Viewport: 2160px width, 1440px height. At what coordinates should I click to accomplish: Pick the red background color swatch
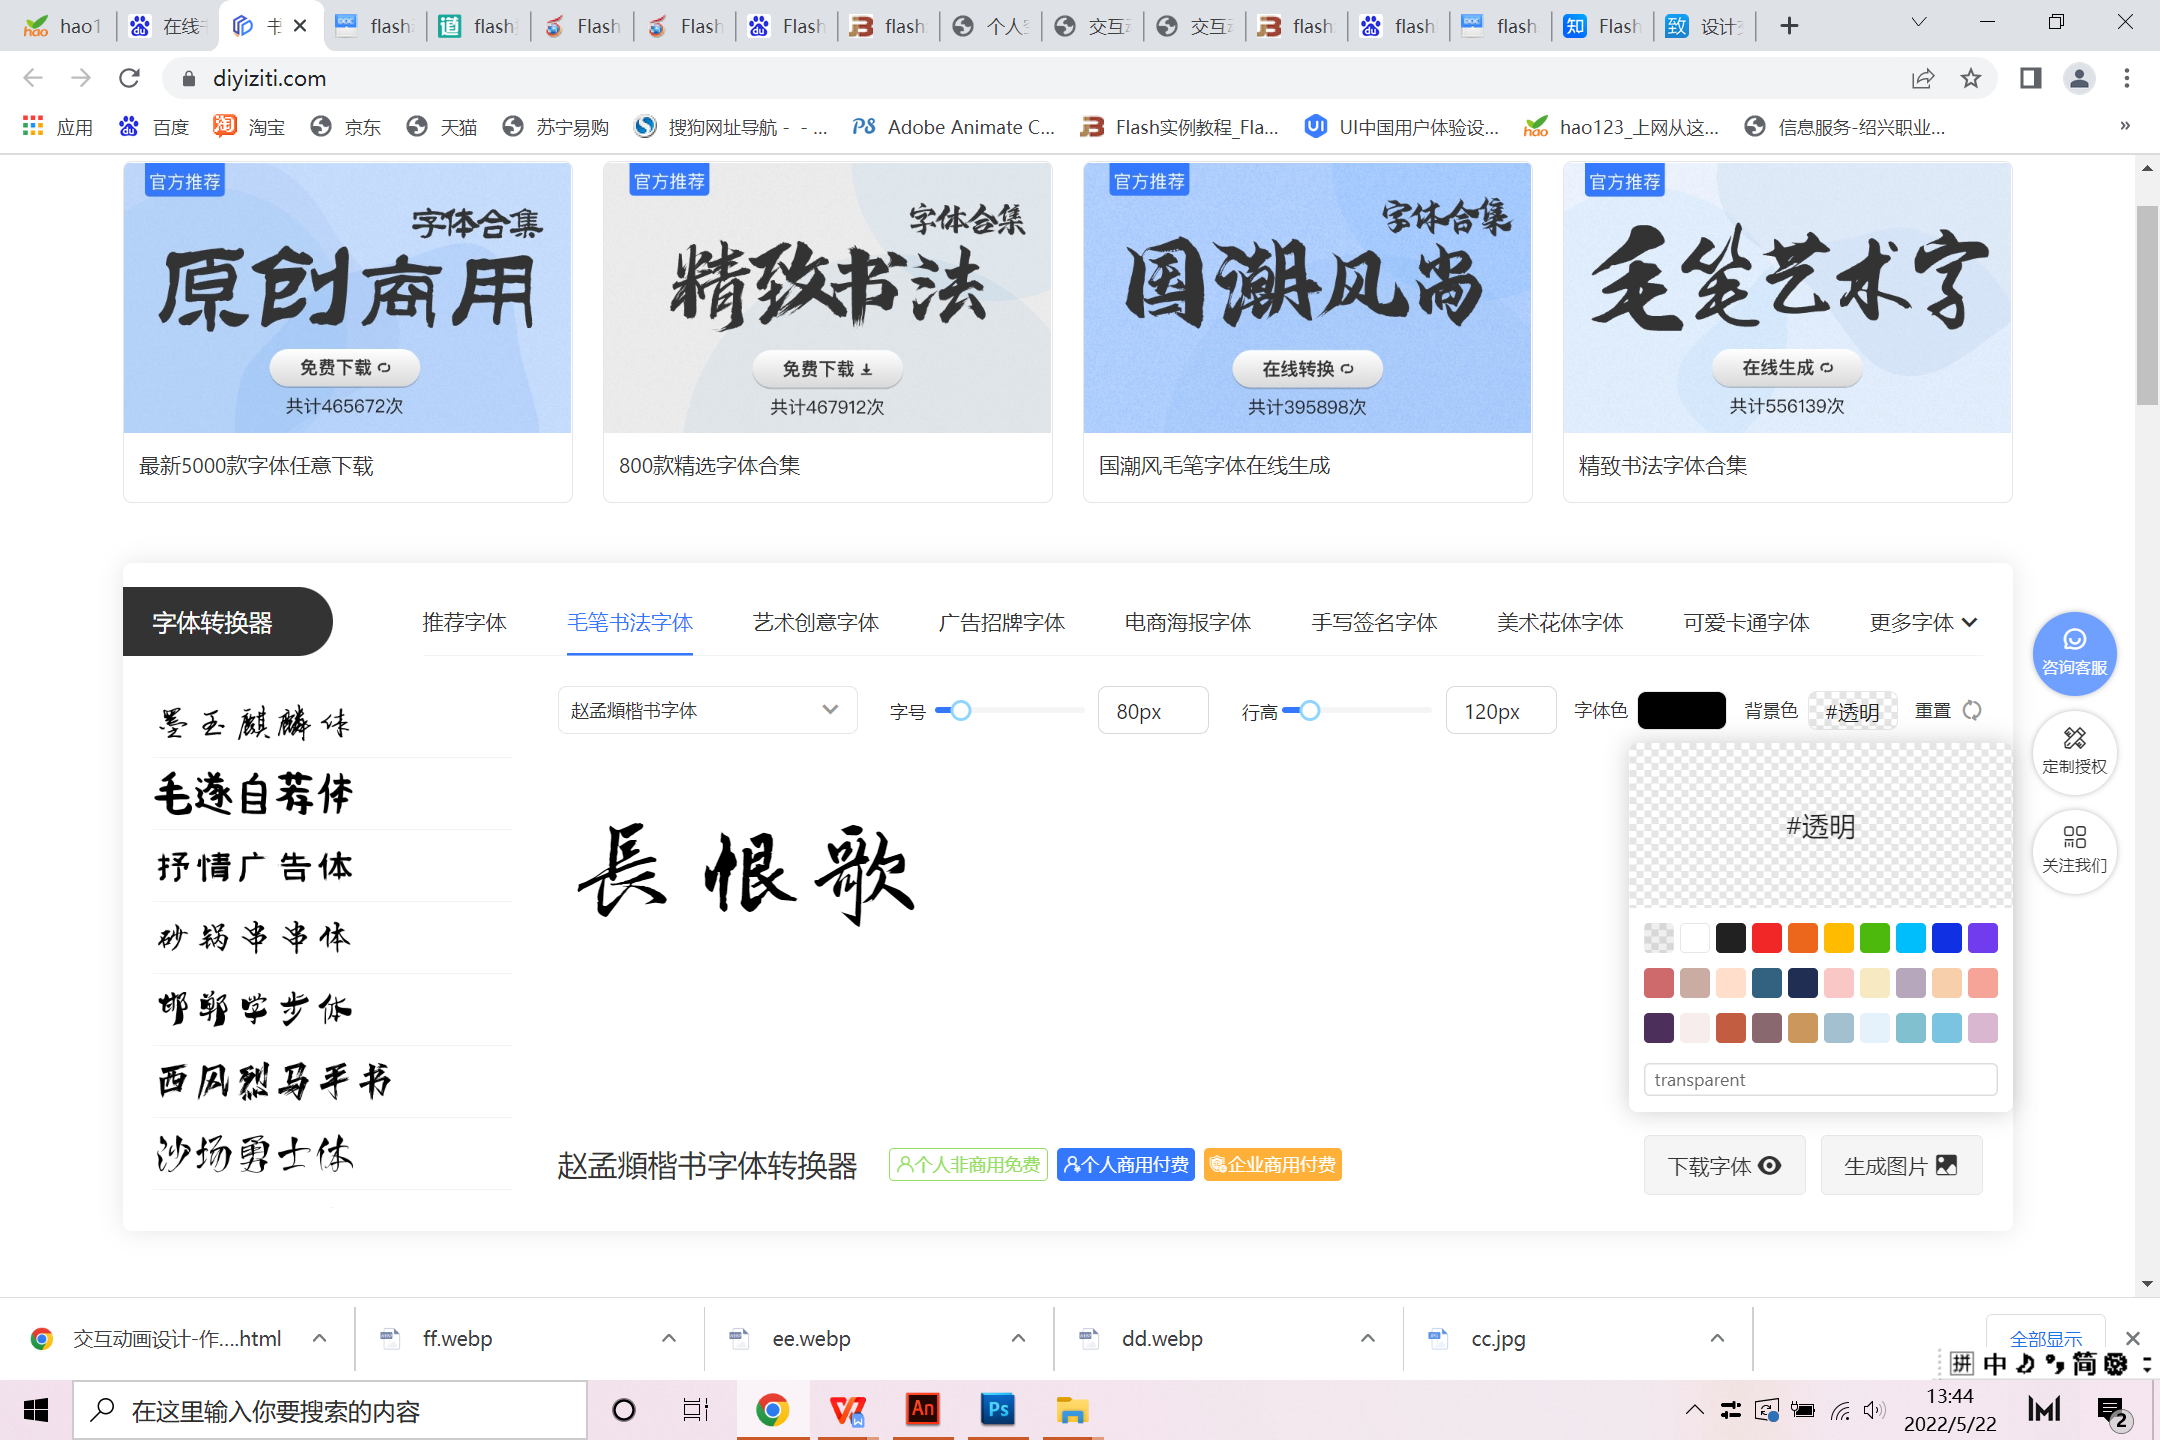pos(1766,938)
